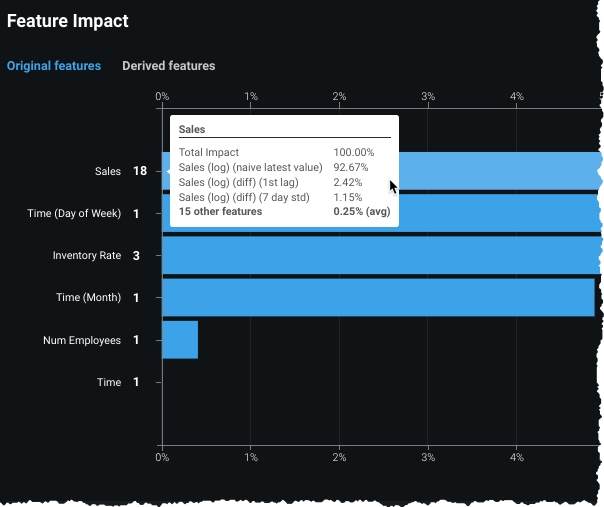Click '15 other features' in tooltip
The height and width of the screenshot is (507, 604).
tap(220, 212)
